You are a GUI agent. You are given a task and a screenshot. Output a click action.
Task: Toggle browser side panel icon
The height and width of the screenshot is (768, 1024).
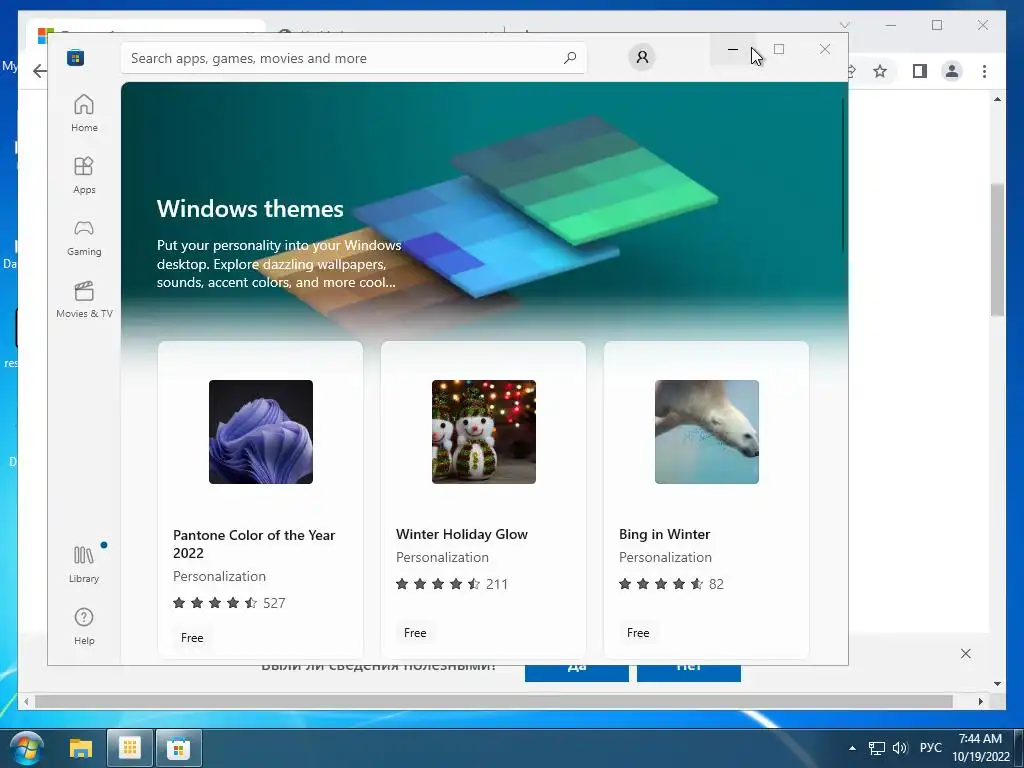pos(920,71)
